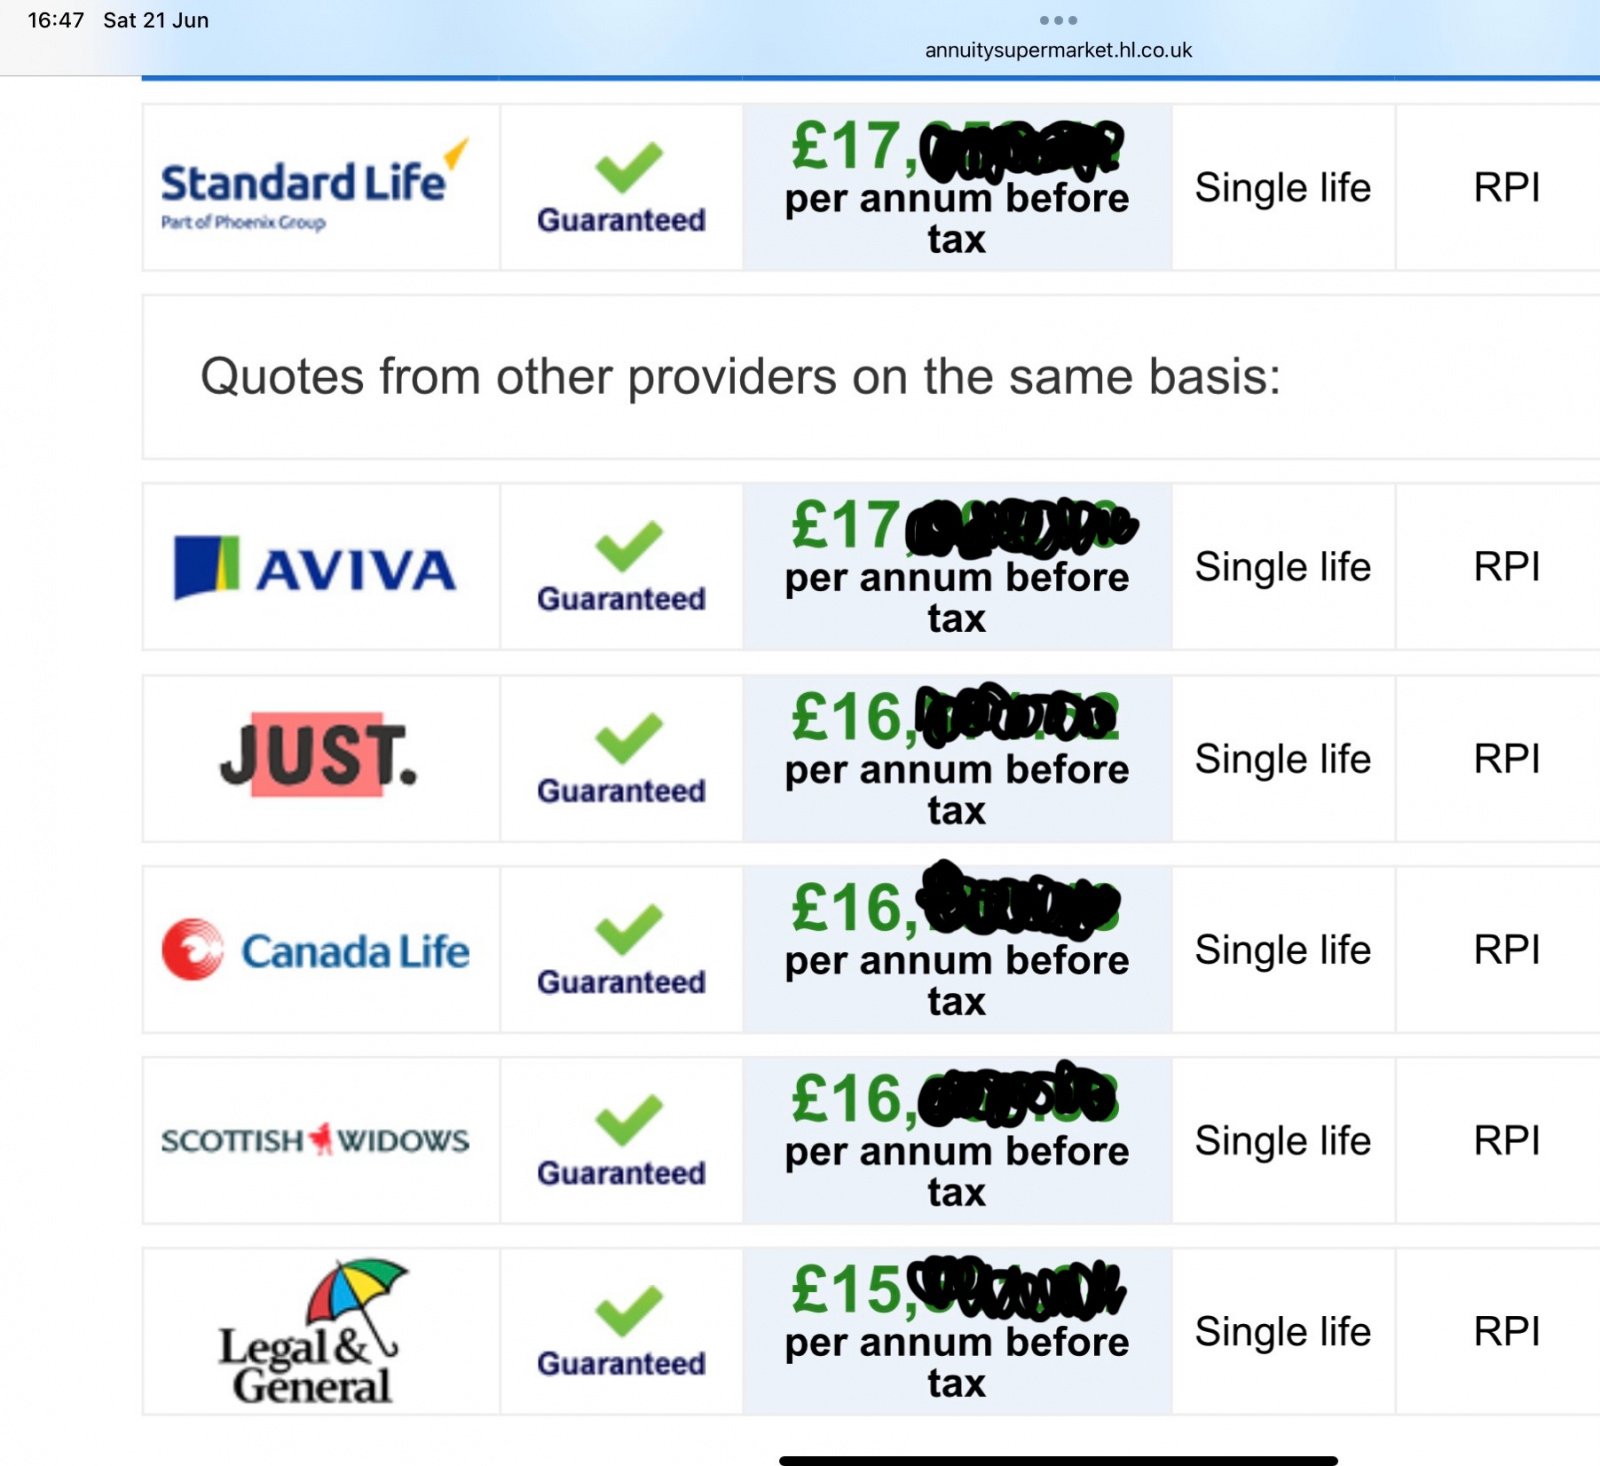The image size is (1600, 1466).
Task: Tap the home indicator bar beneath the quotes
Action: click(x=1058, y=1460)
